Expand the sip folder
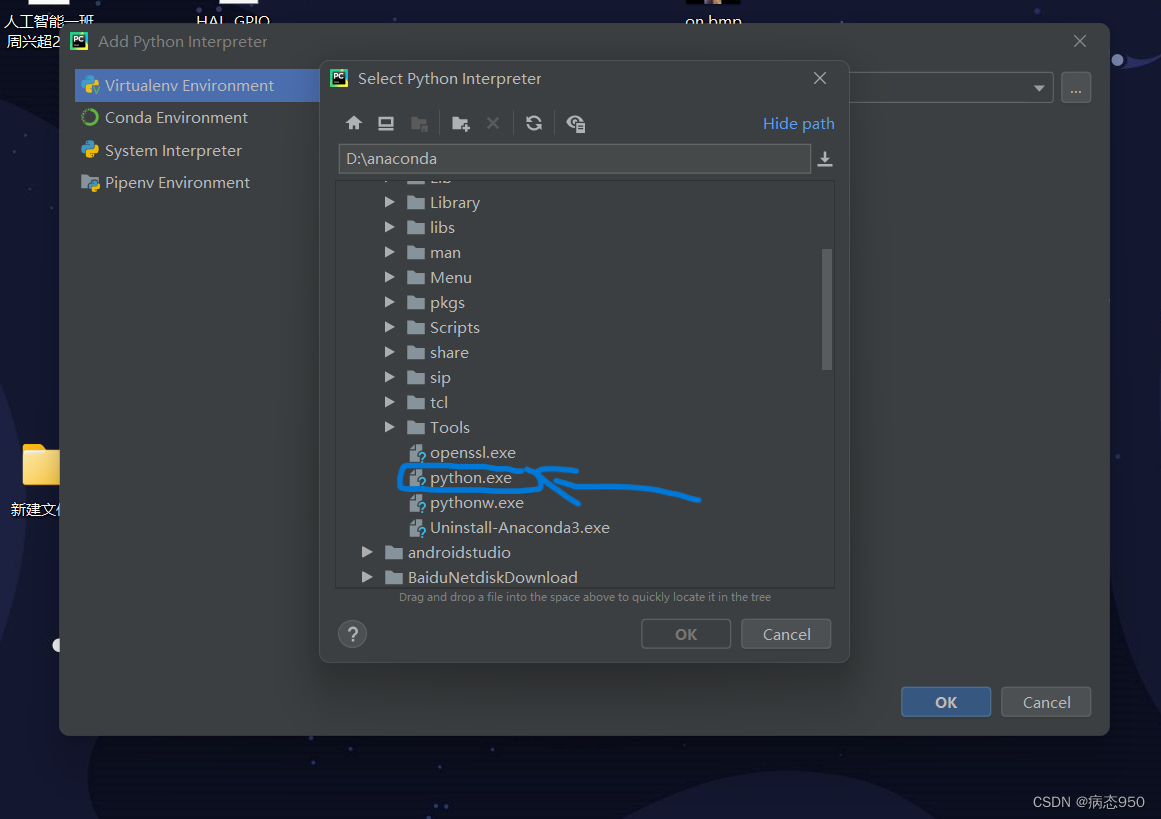The width and height of the screenshot is (1161, 819). point(389,378)
